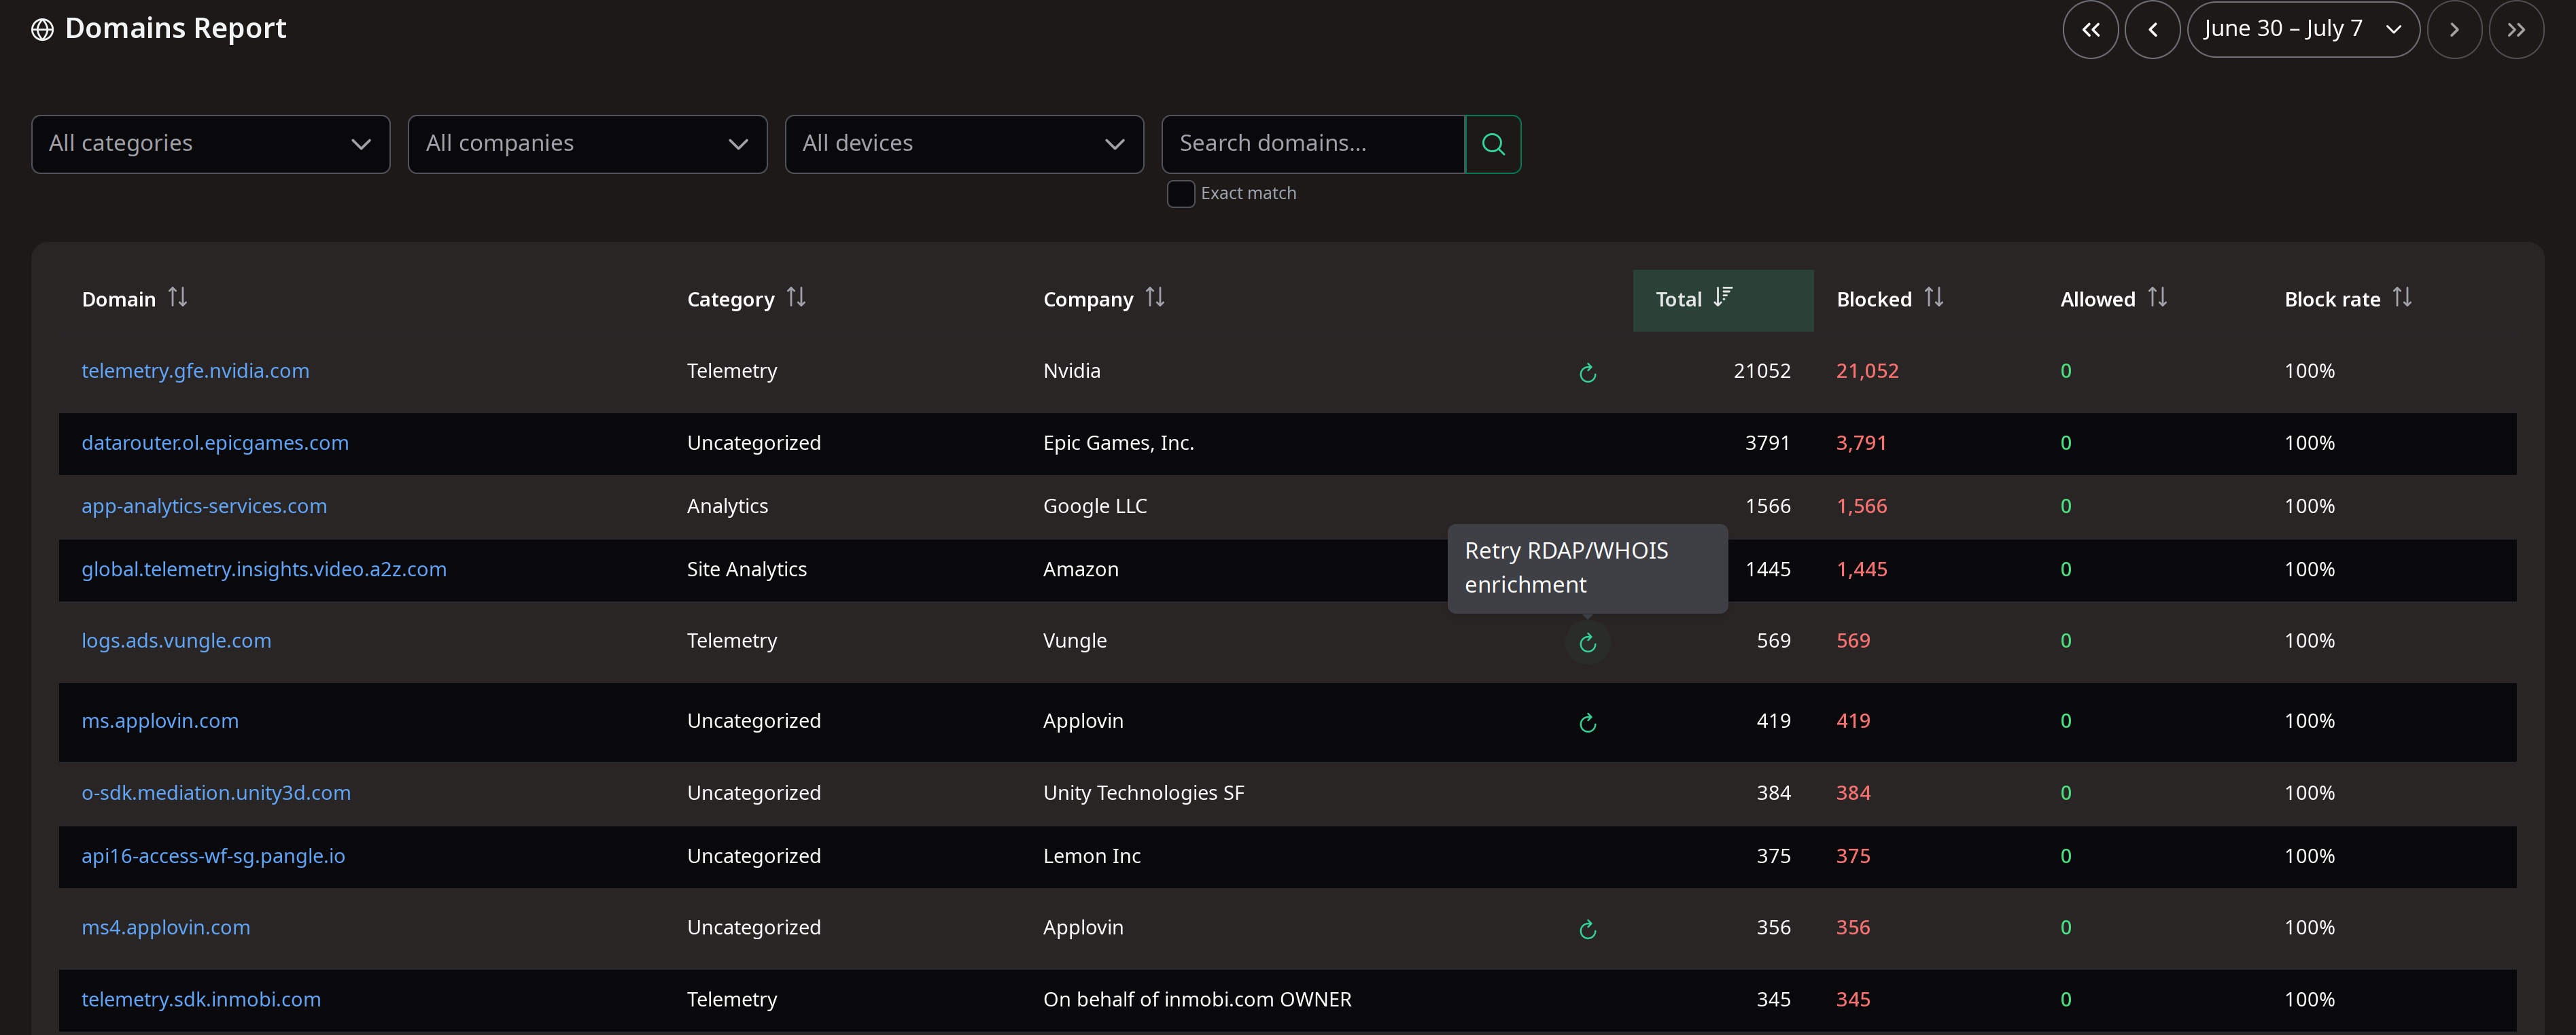Viewport: 2576px width, 1035px height.
Task: Click the Domain column header label
Action: coord(119,299)
